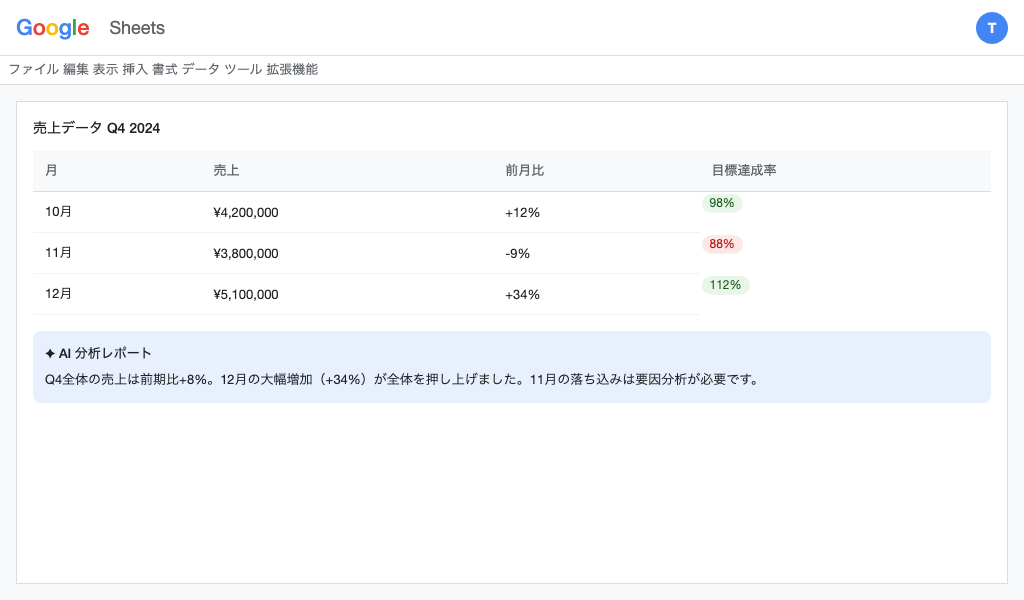Open the T user account avatar
1024x600 pixels.
pyautogui.click(x=991, y=28)
